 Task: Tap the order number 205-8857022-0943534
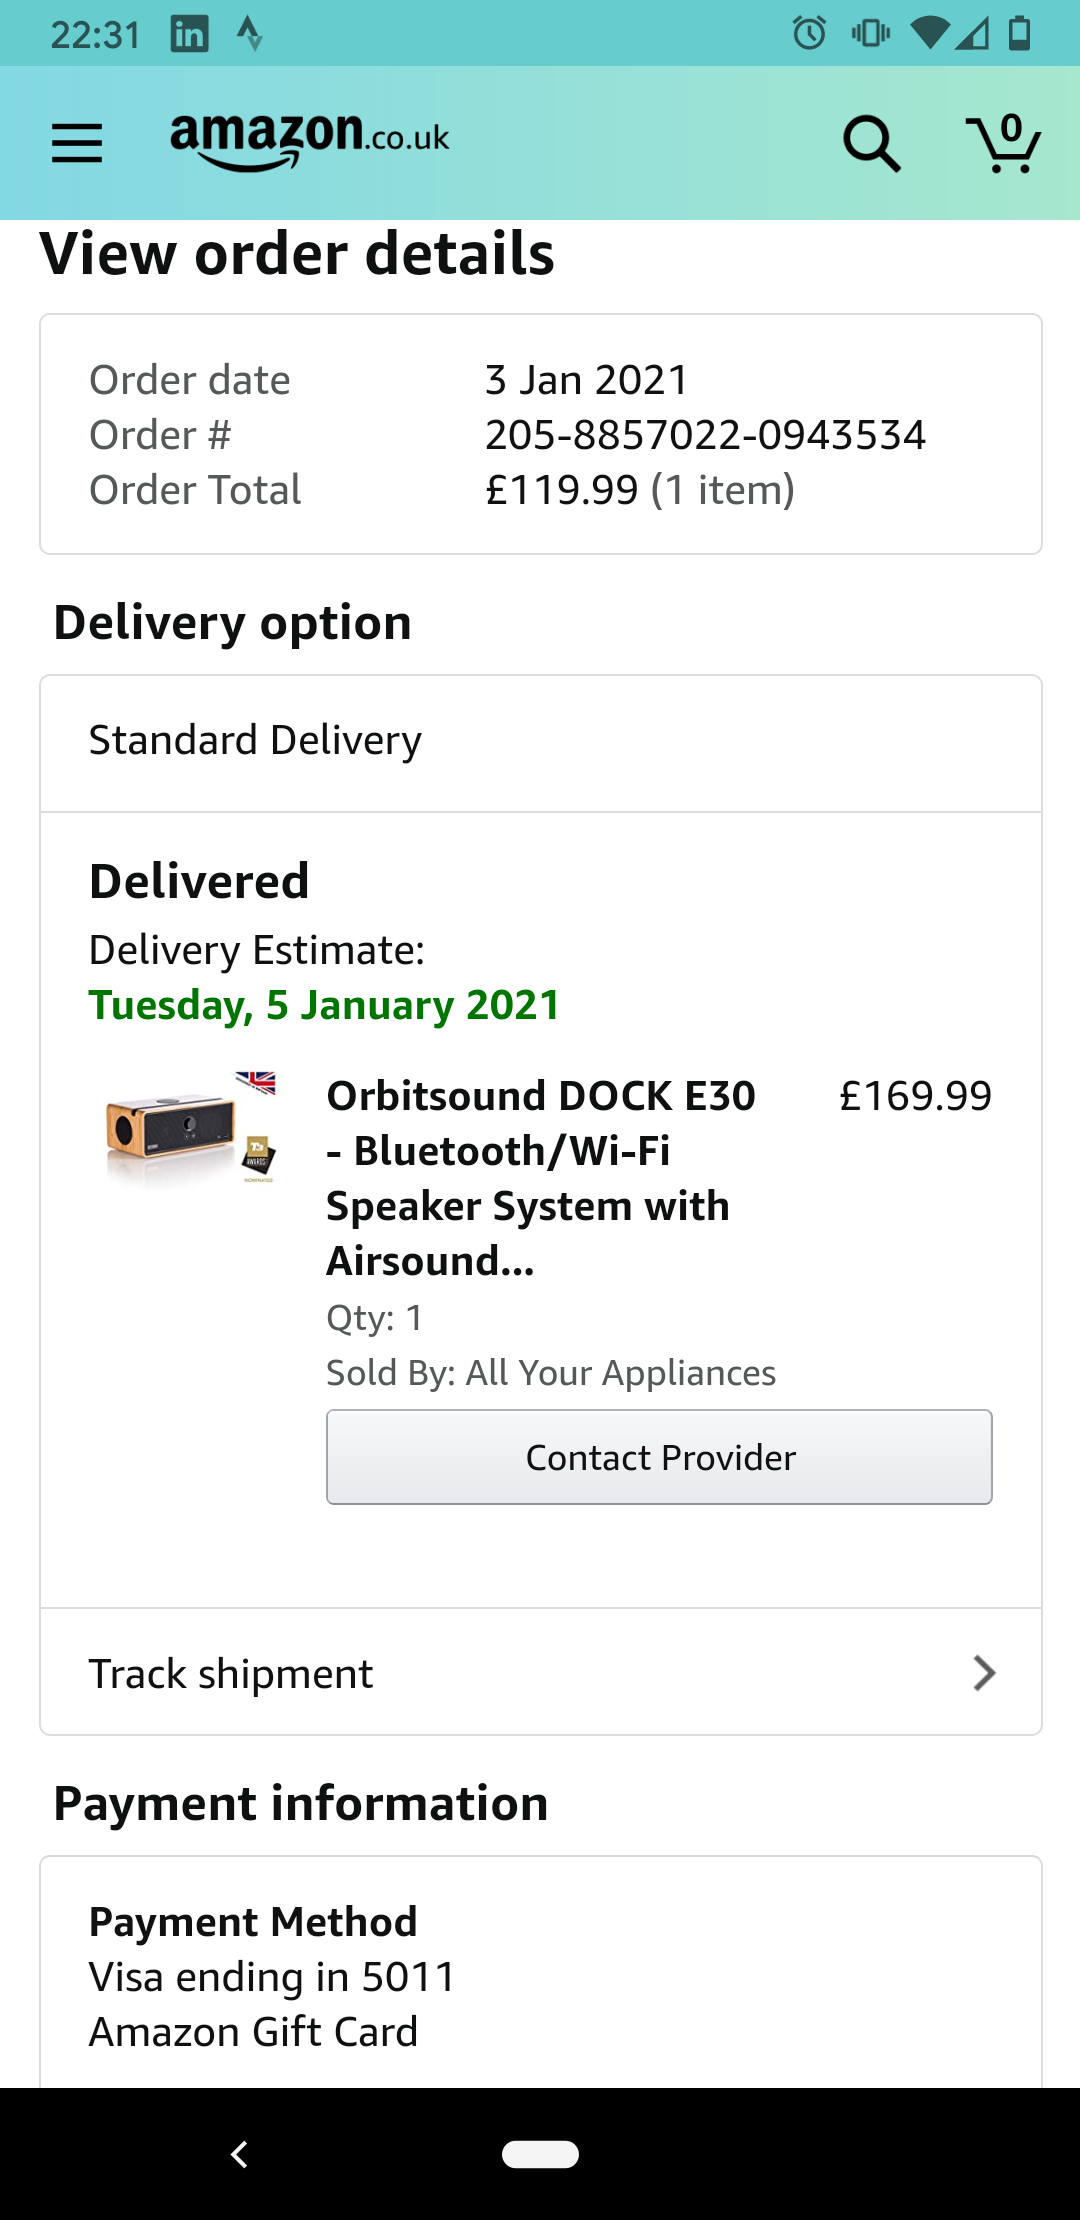point(705,435)
